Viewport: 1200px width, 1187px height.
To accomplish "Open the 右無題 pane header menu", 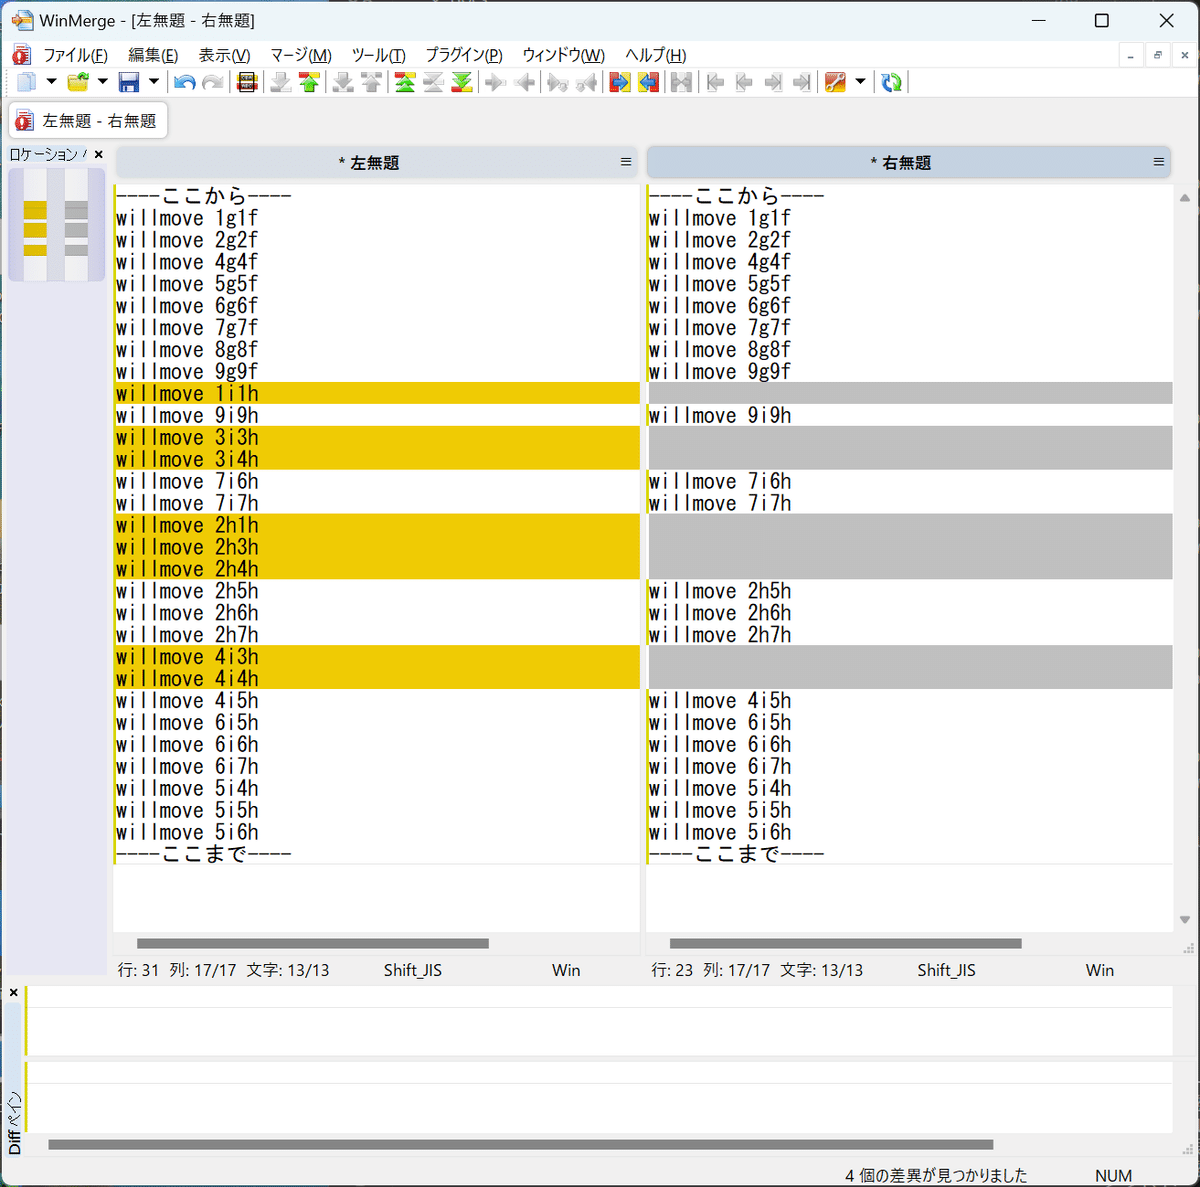I will coord(1159,162).
